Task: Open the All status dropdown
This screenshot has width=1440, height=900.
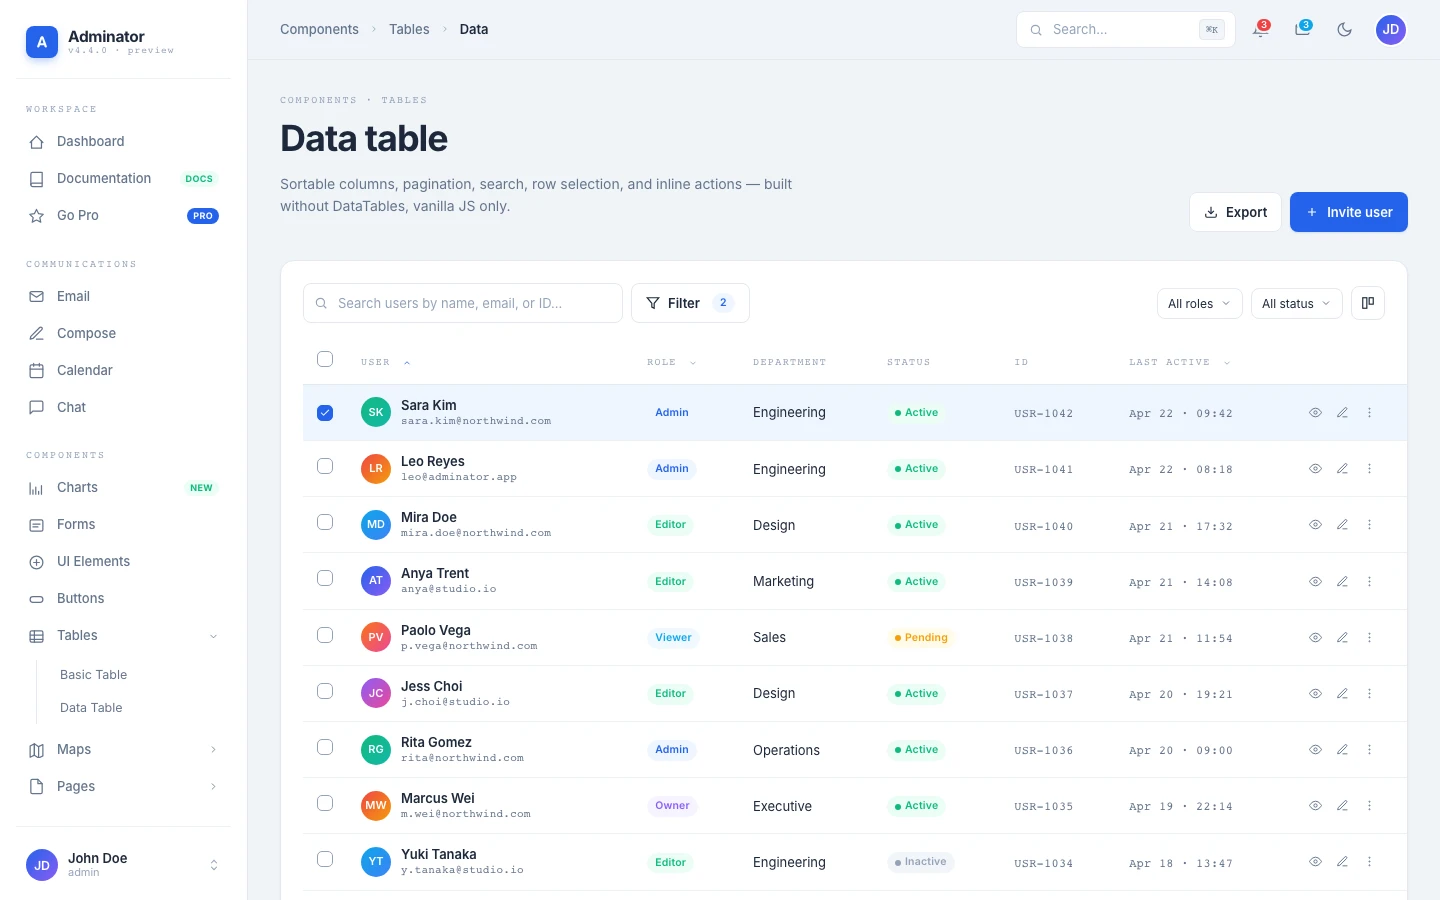Action: (x=1296, y=304)
